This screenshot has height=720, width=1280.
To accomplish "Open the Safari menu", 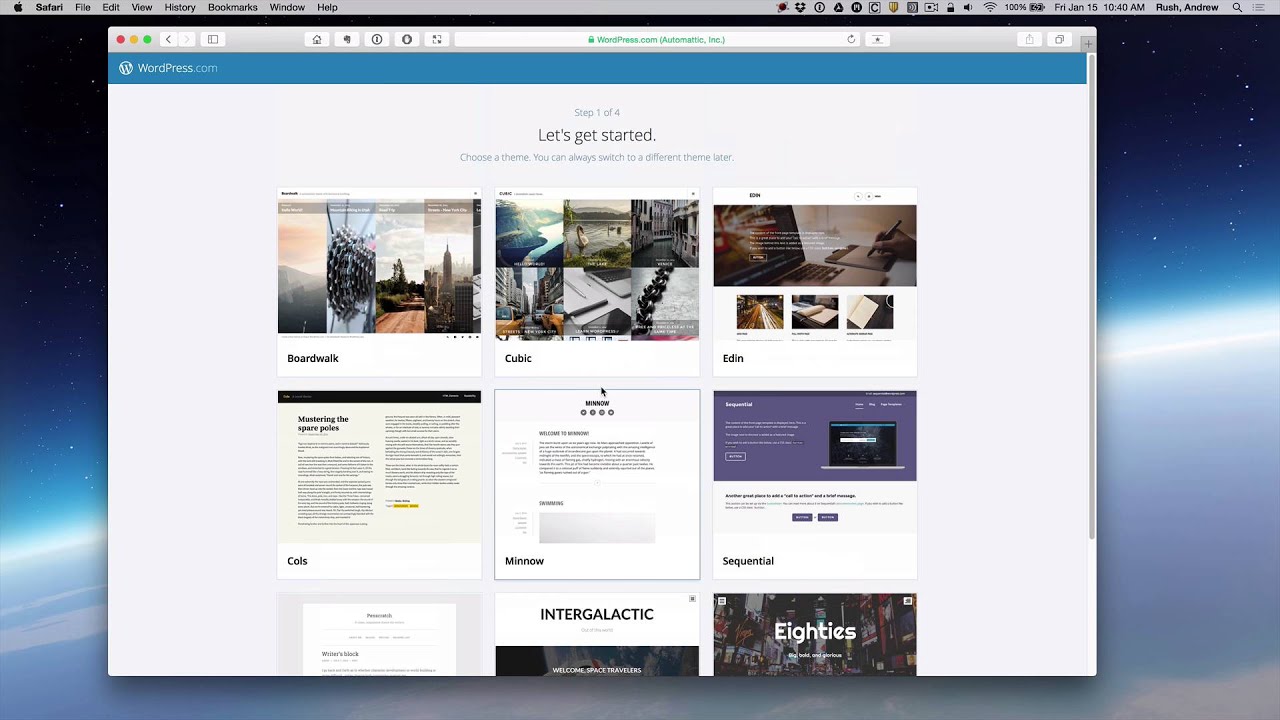I will [49, 7].
